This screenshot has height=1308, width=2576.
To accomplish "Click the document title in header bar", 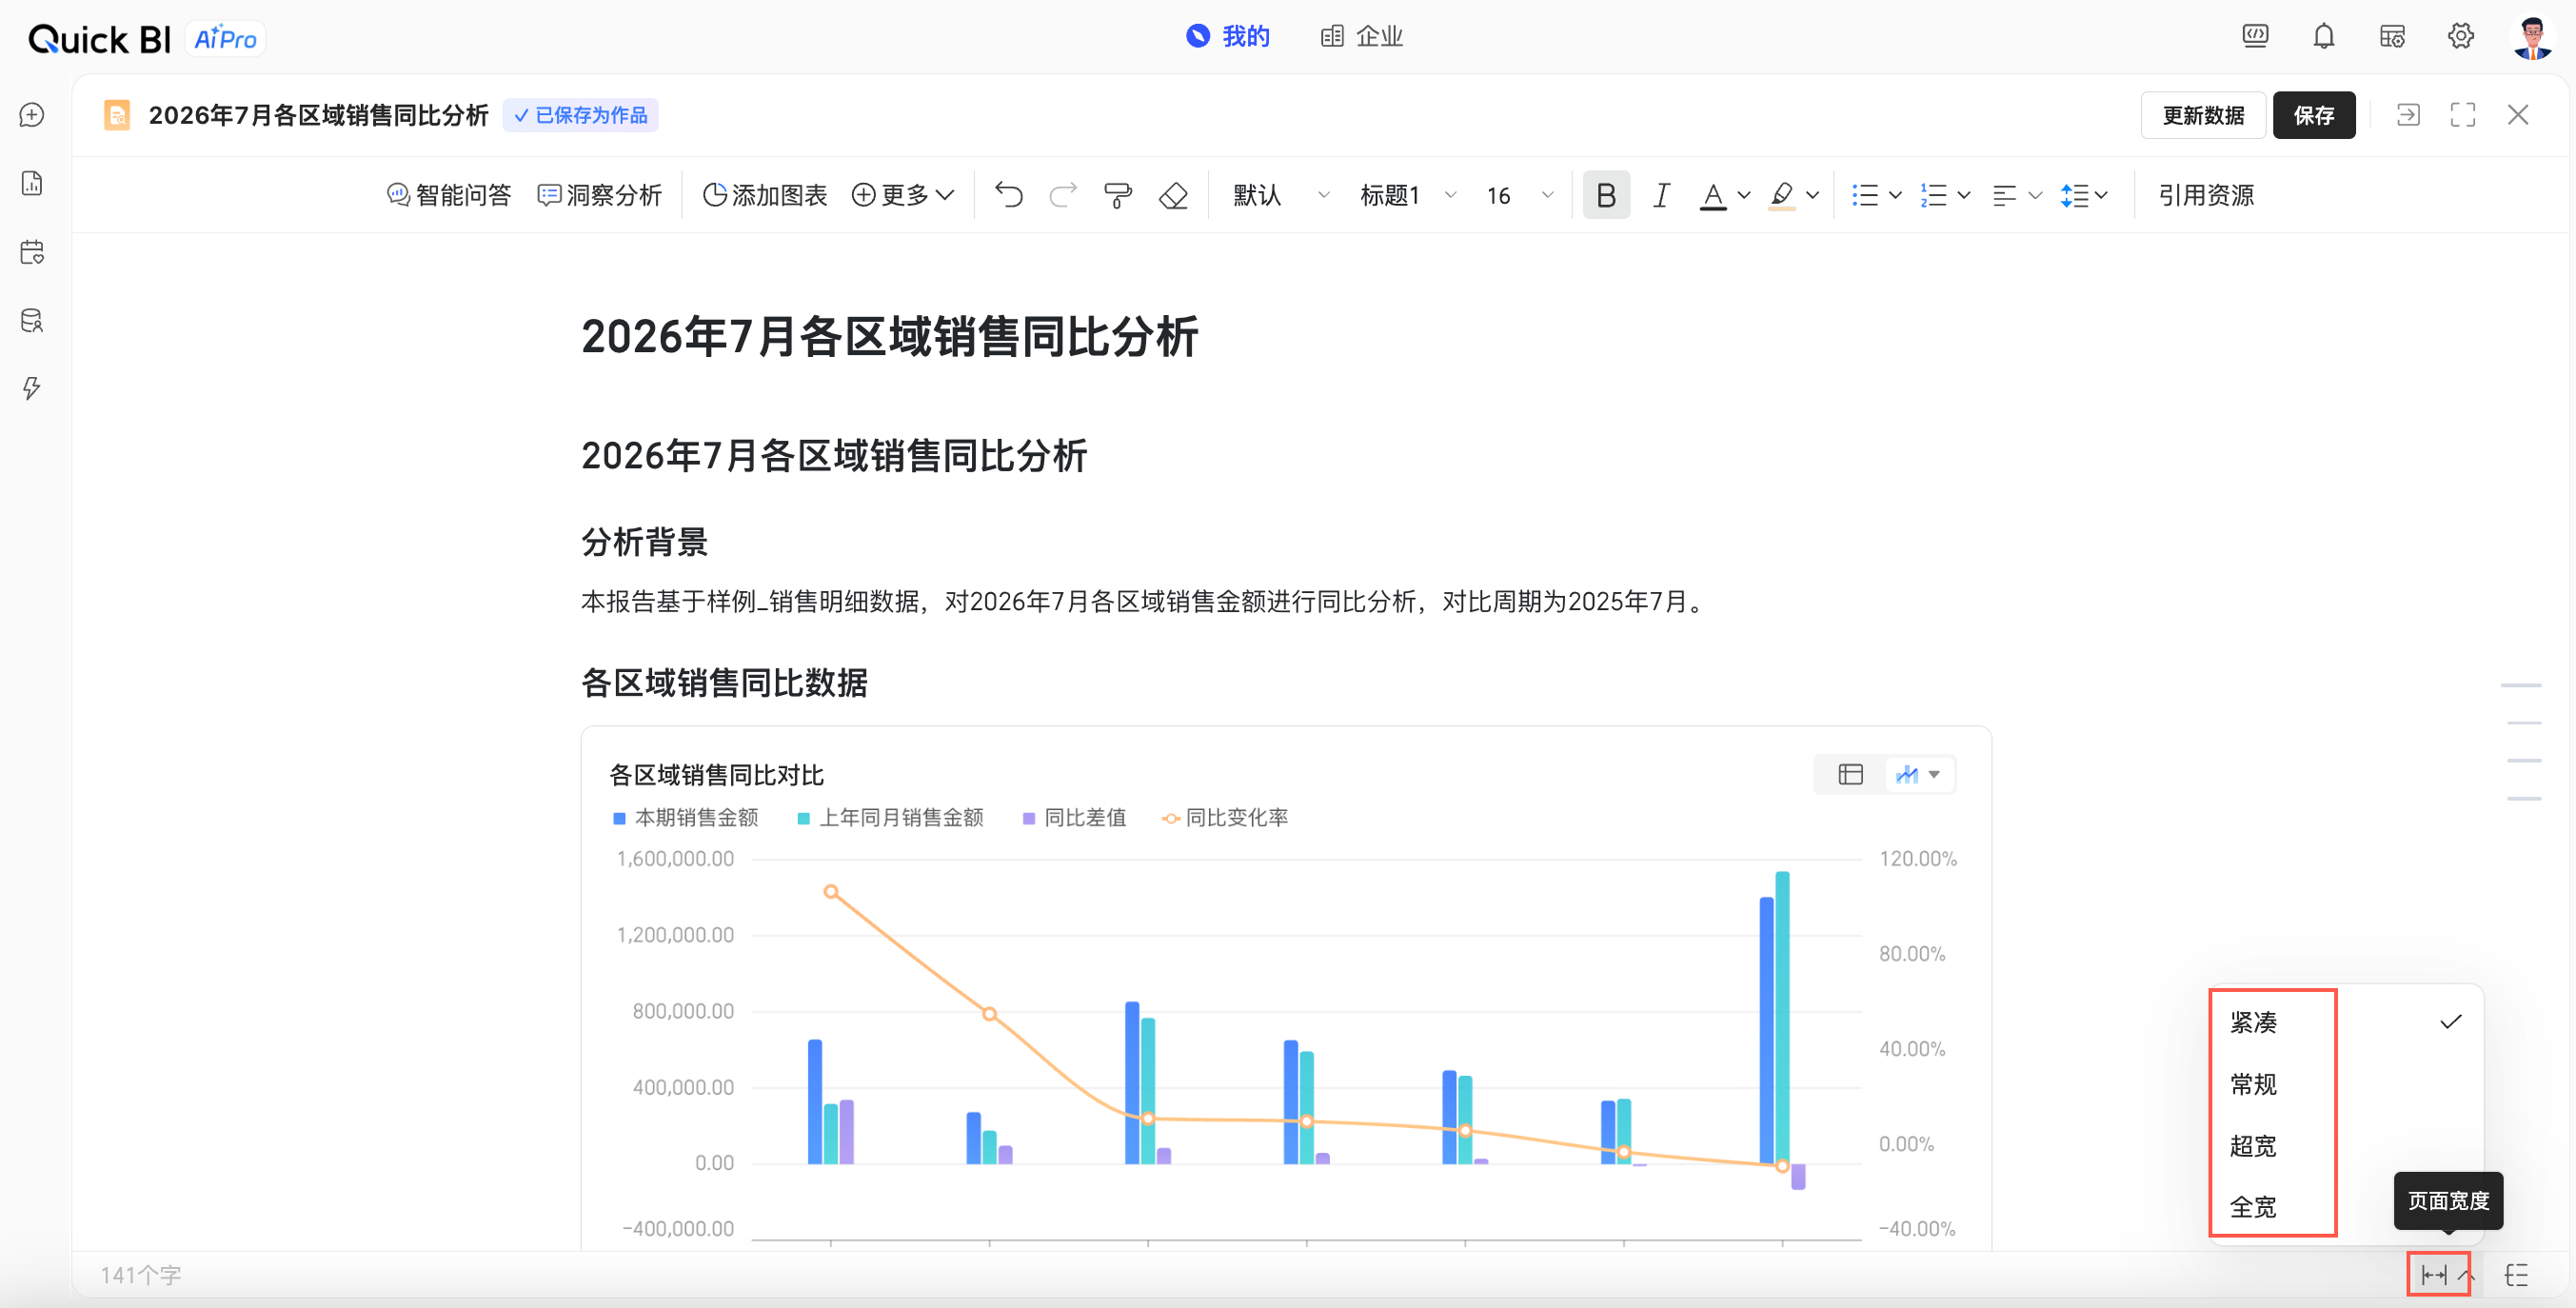I will click(x=318, y=115).
